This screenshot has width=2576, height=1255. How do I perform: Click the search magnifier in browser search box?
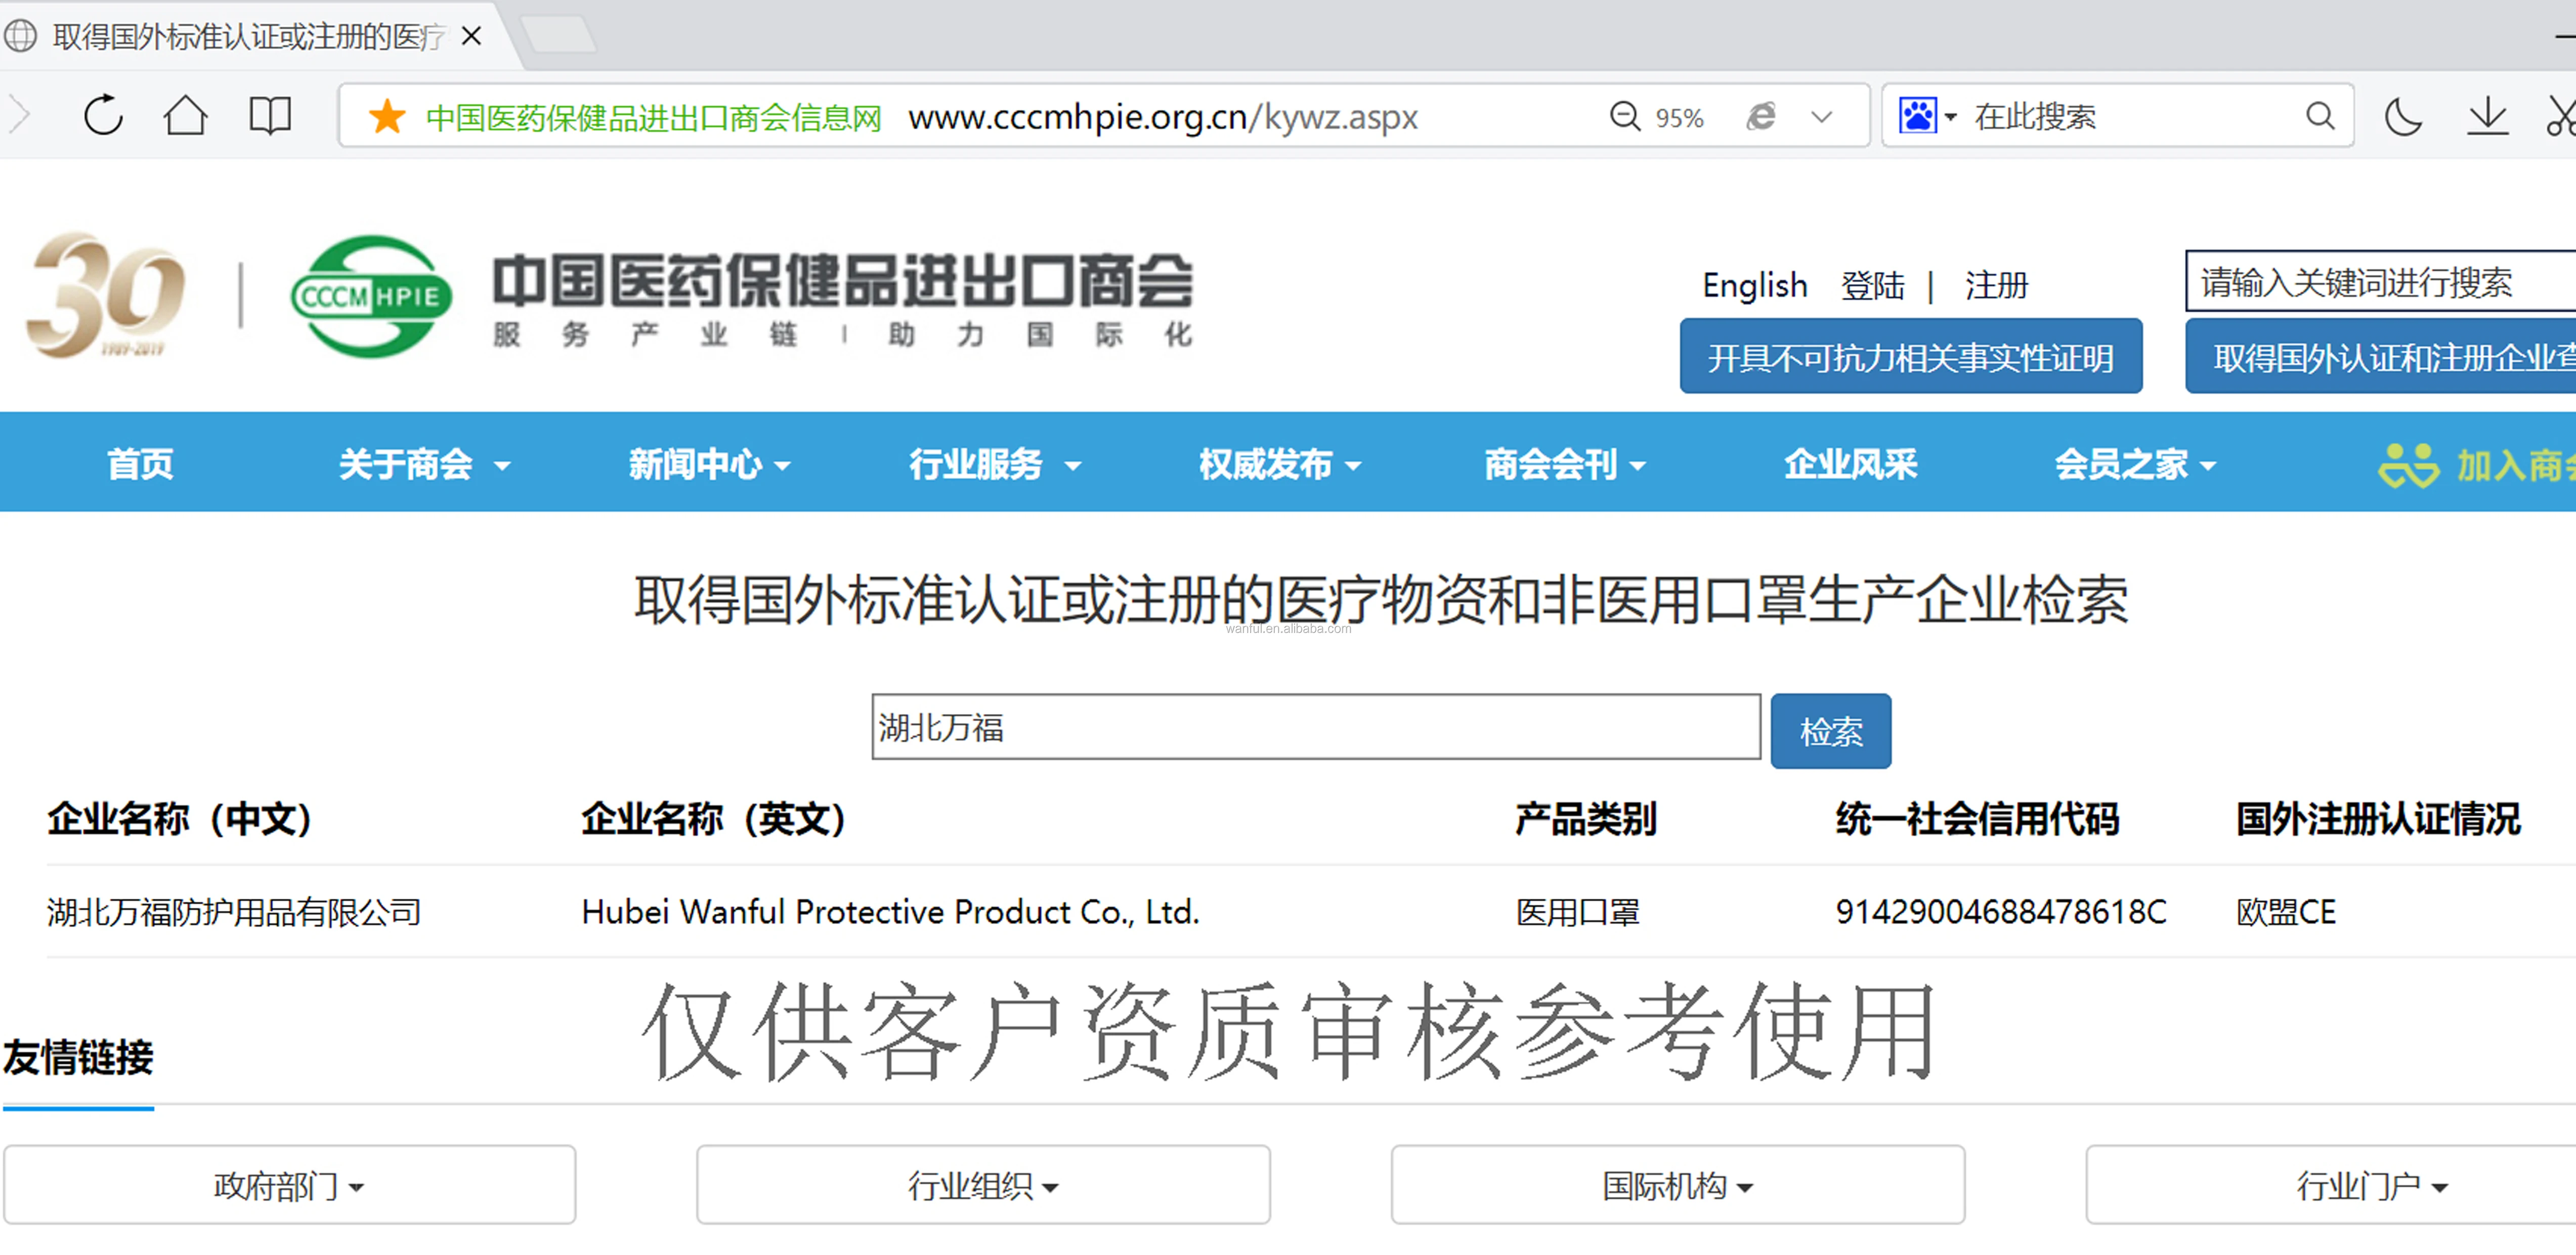2320,117
